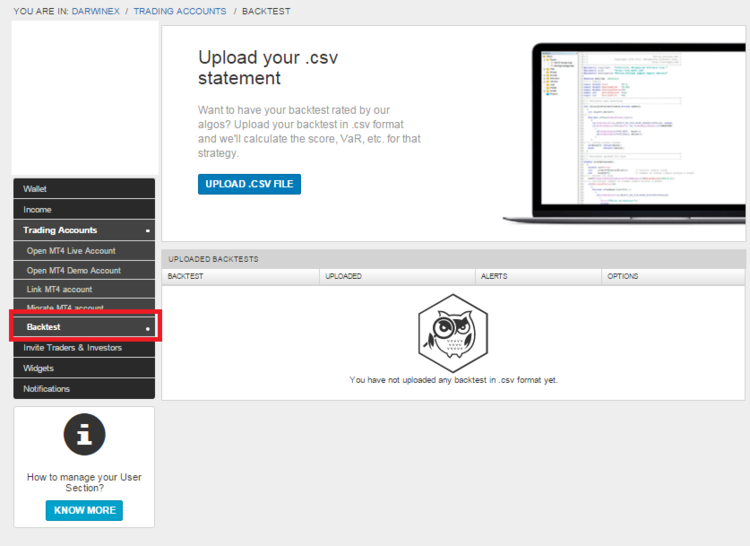
Task: Click the ALERTS column header
Action: pos(494,276)
